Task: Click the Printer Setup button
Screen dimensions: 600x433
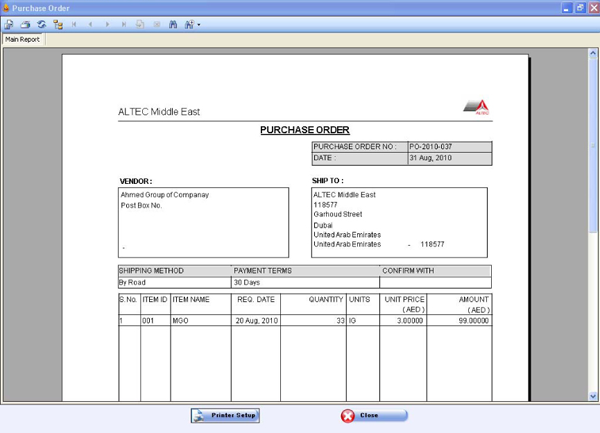Action: tap(225, 415)
